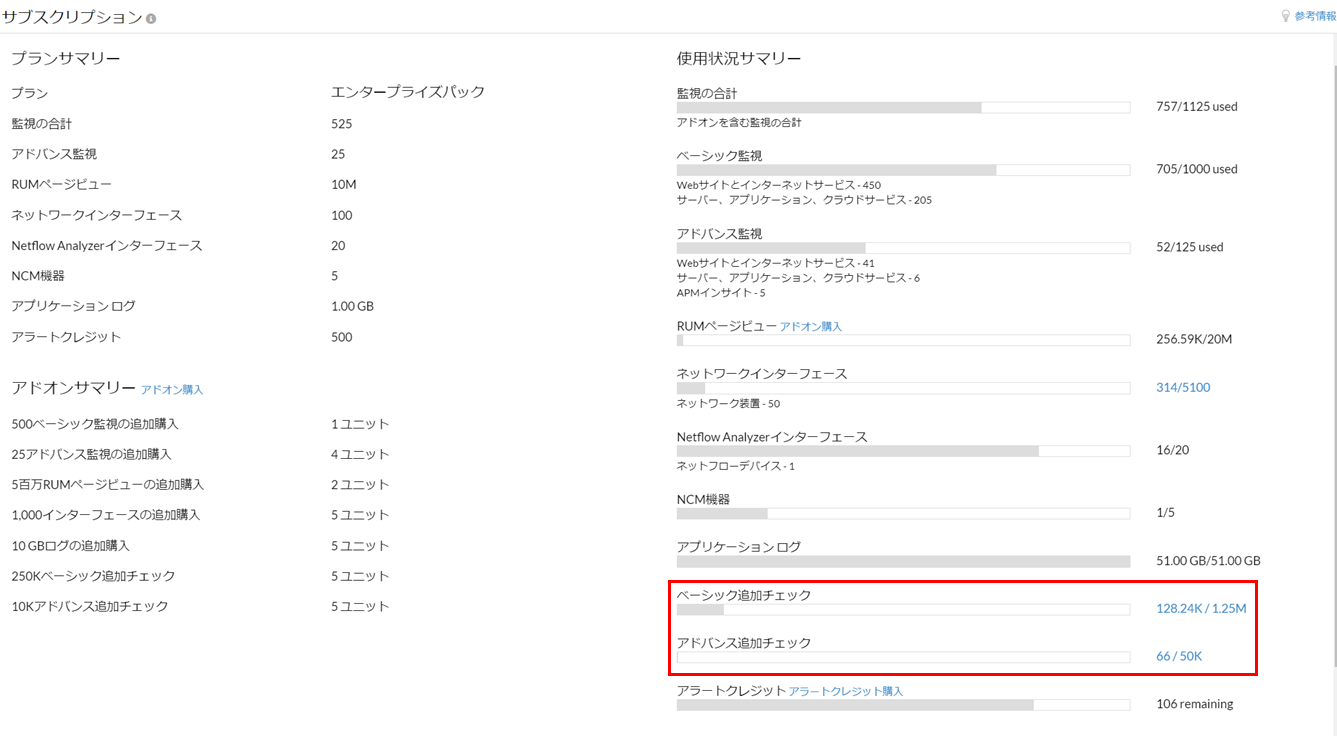Viewport: 1337px width, 736px height.
Task: Open the アラートクレジット購入 link
Action: 845,691
